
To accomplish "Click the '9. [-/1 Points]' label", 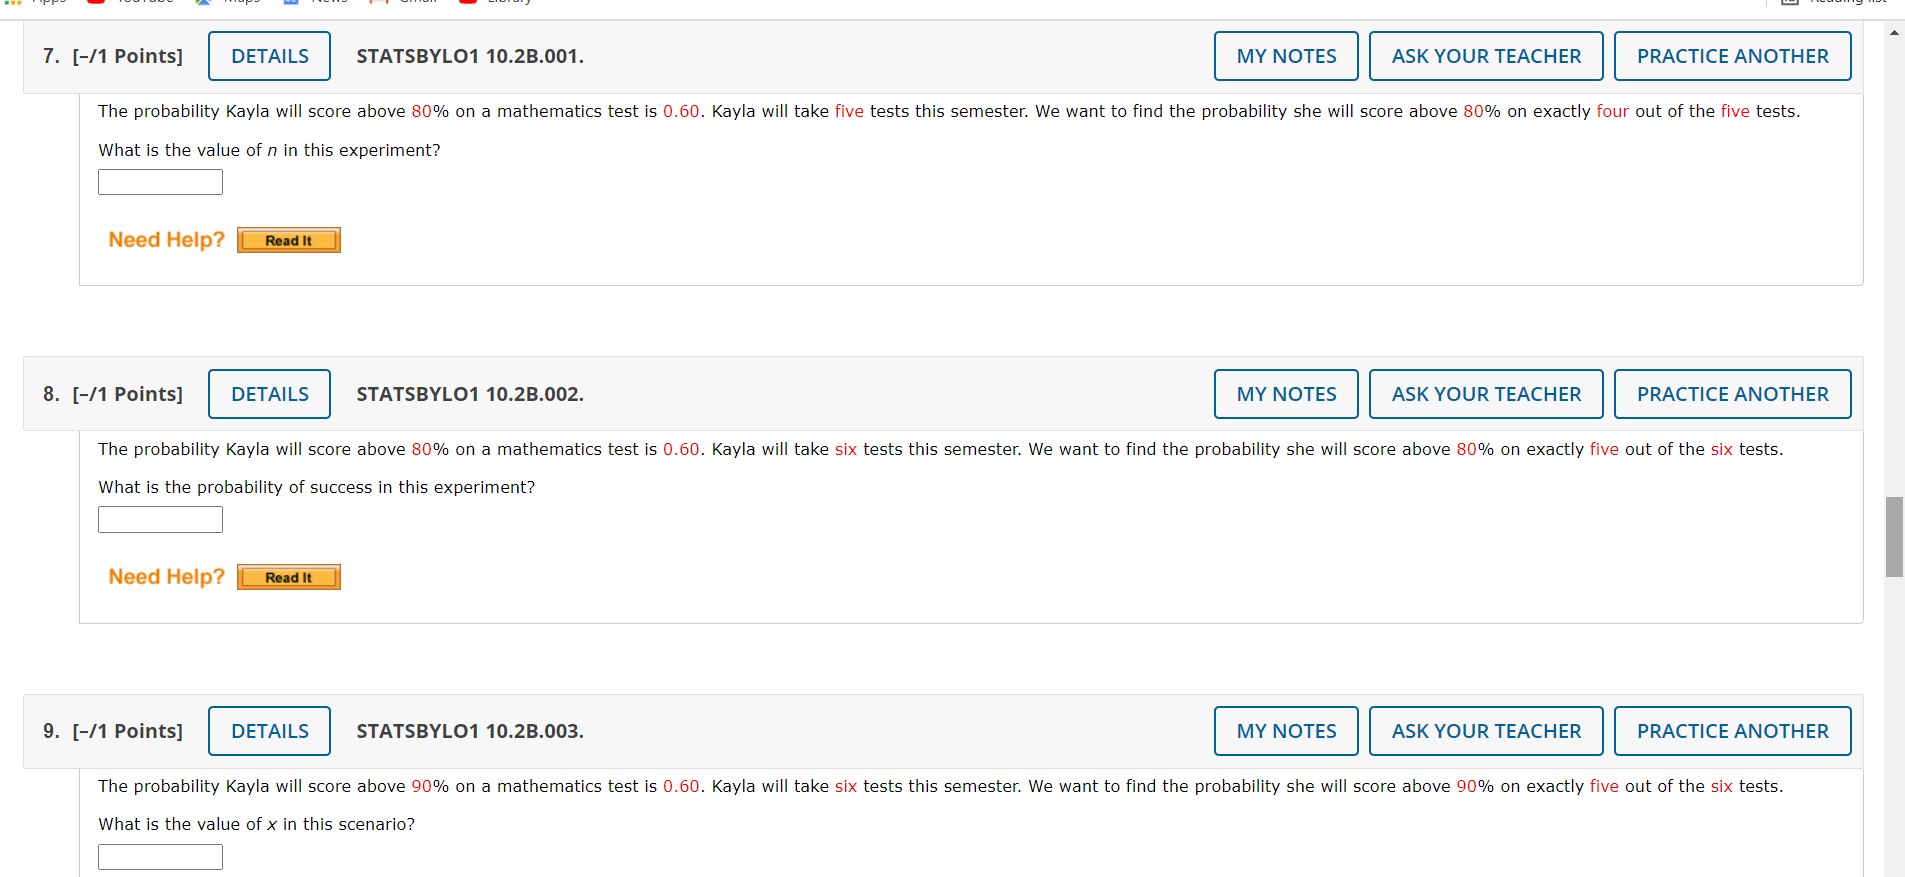I will [113, 731].
